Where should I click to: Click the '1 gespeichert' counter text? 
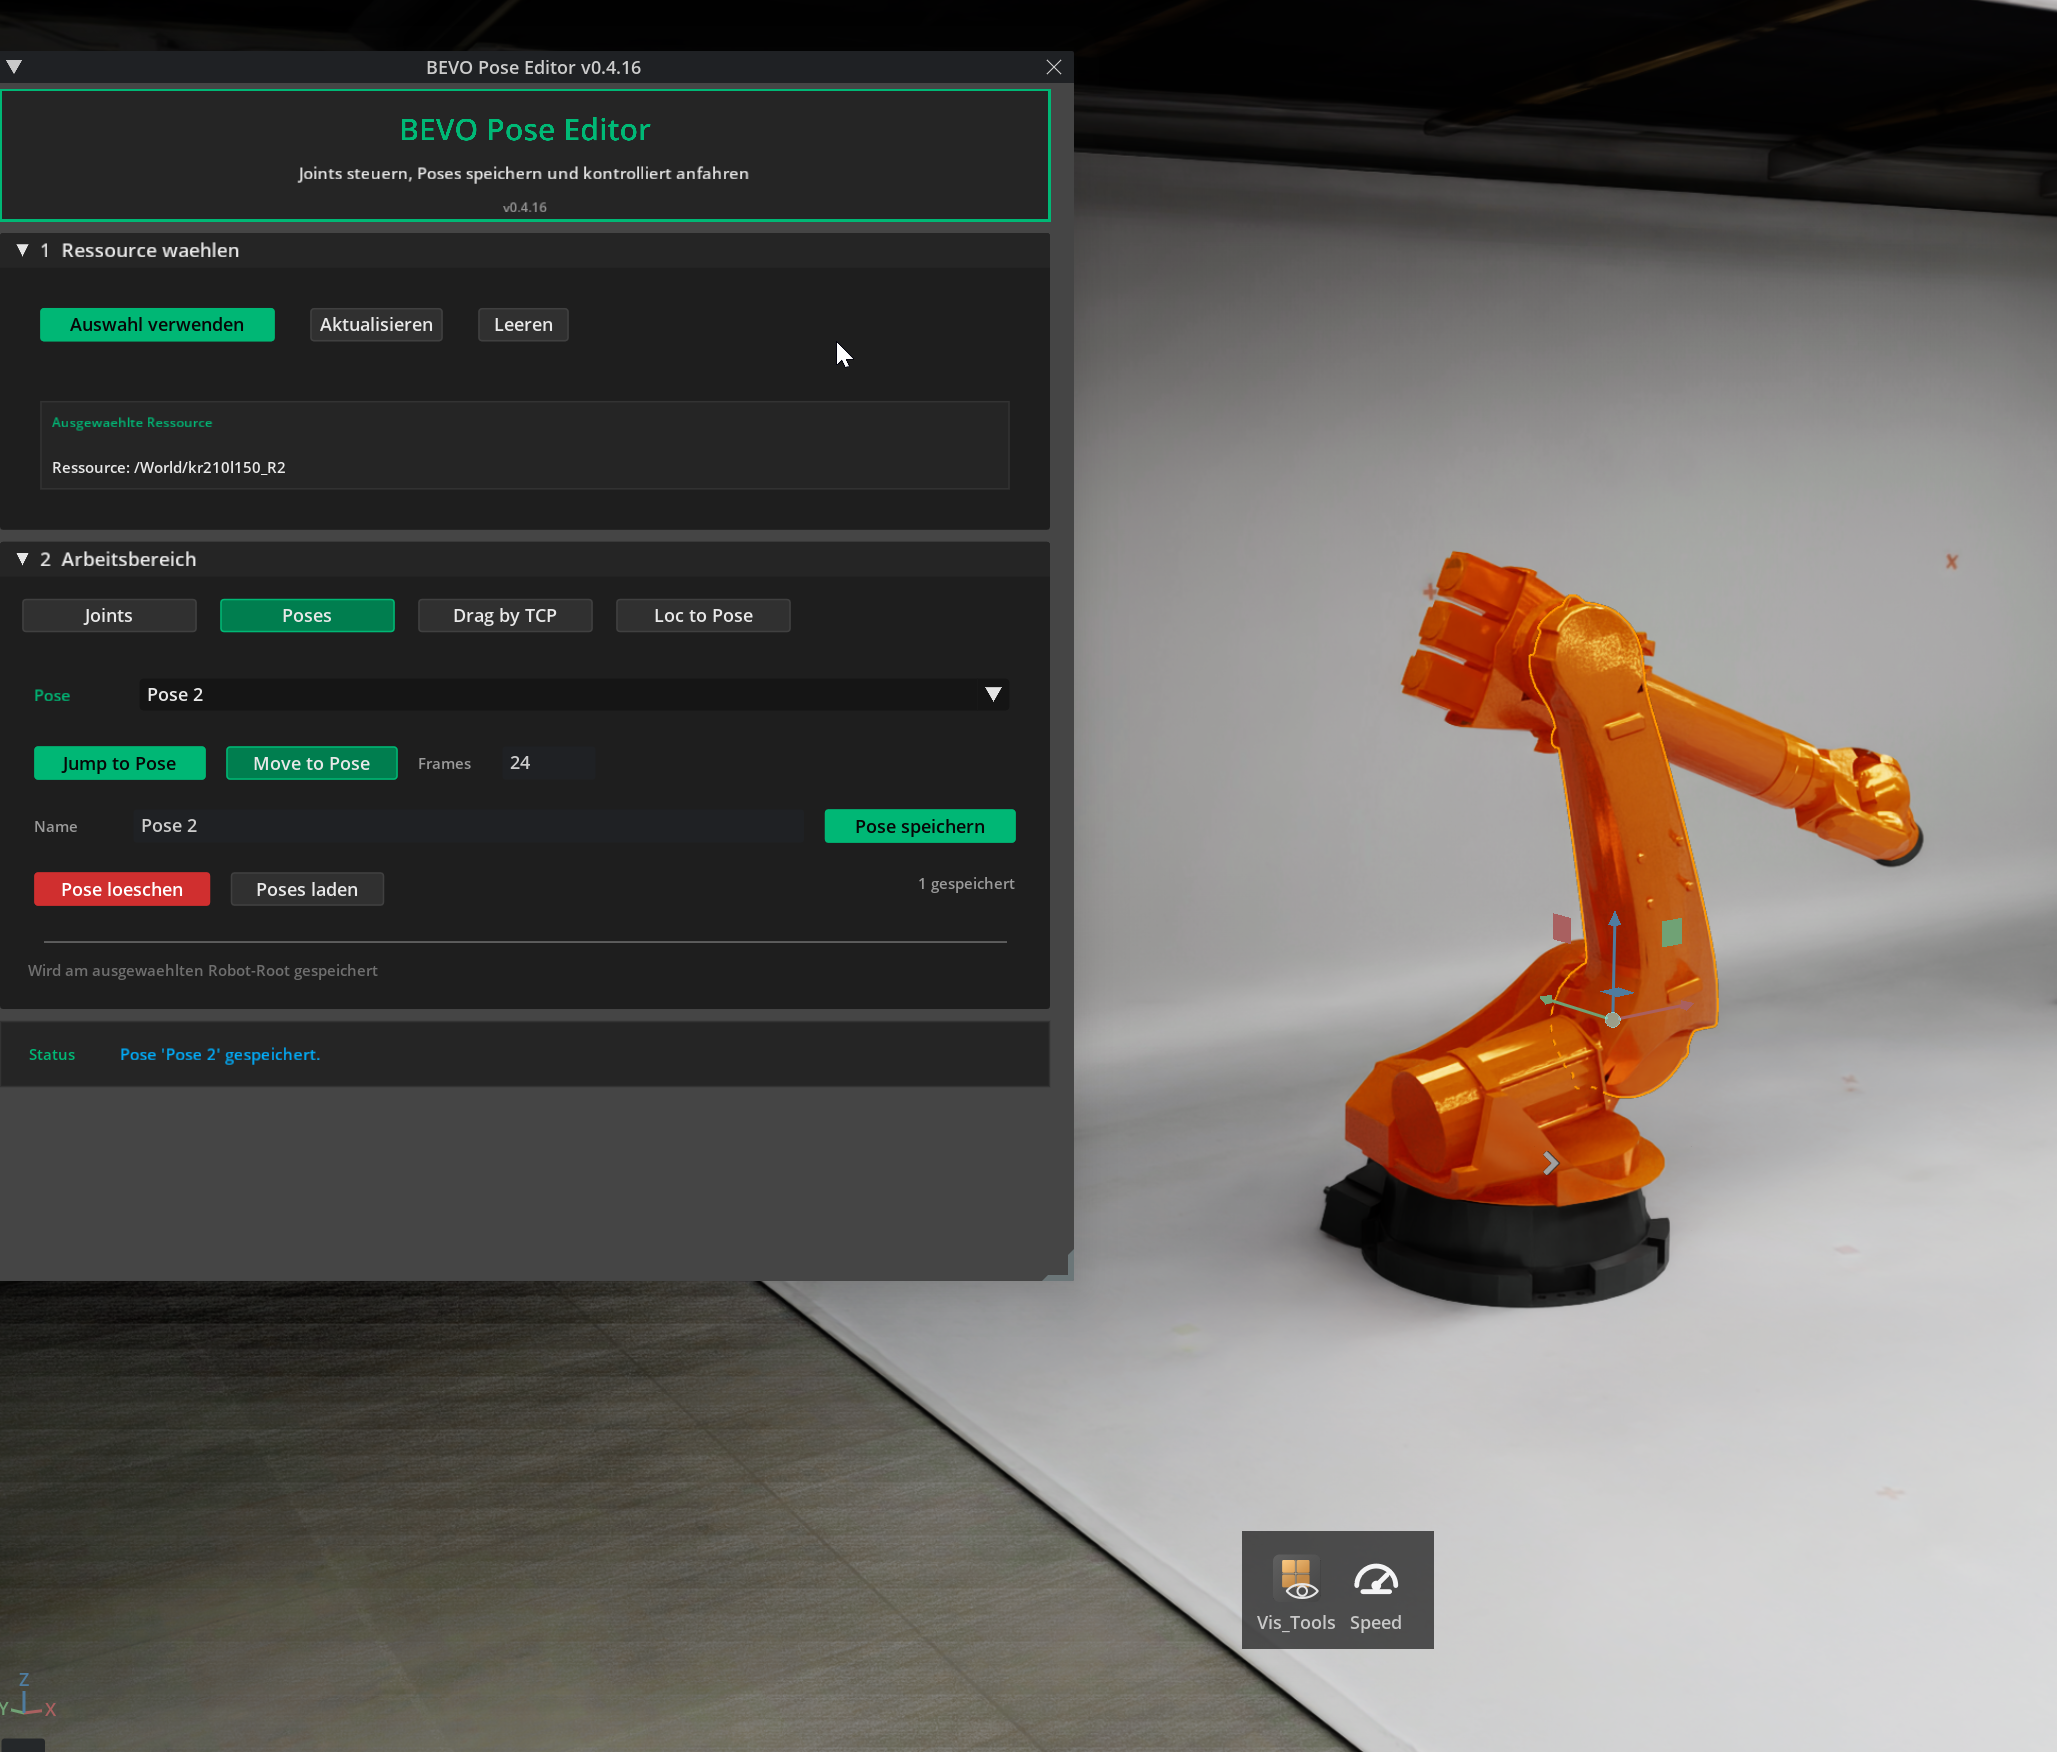click(x=966, y=883)
